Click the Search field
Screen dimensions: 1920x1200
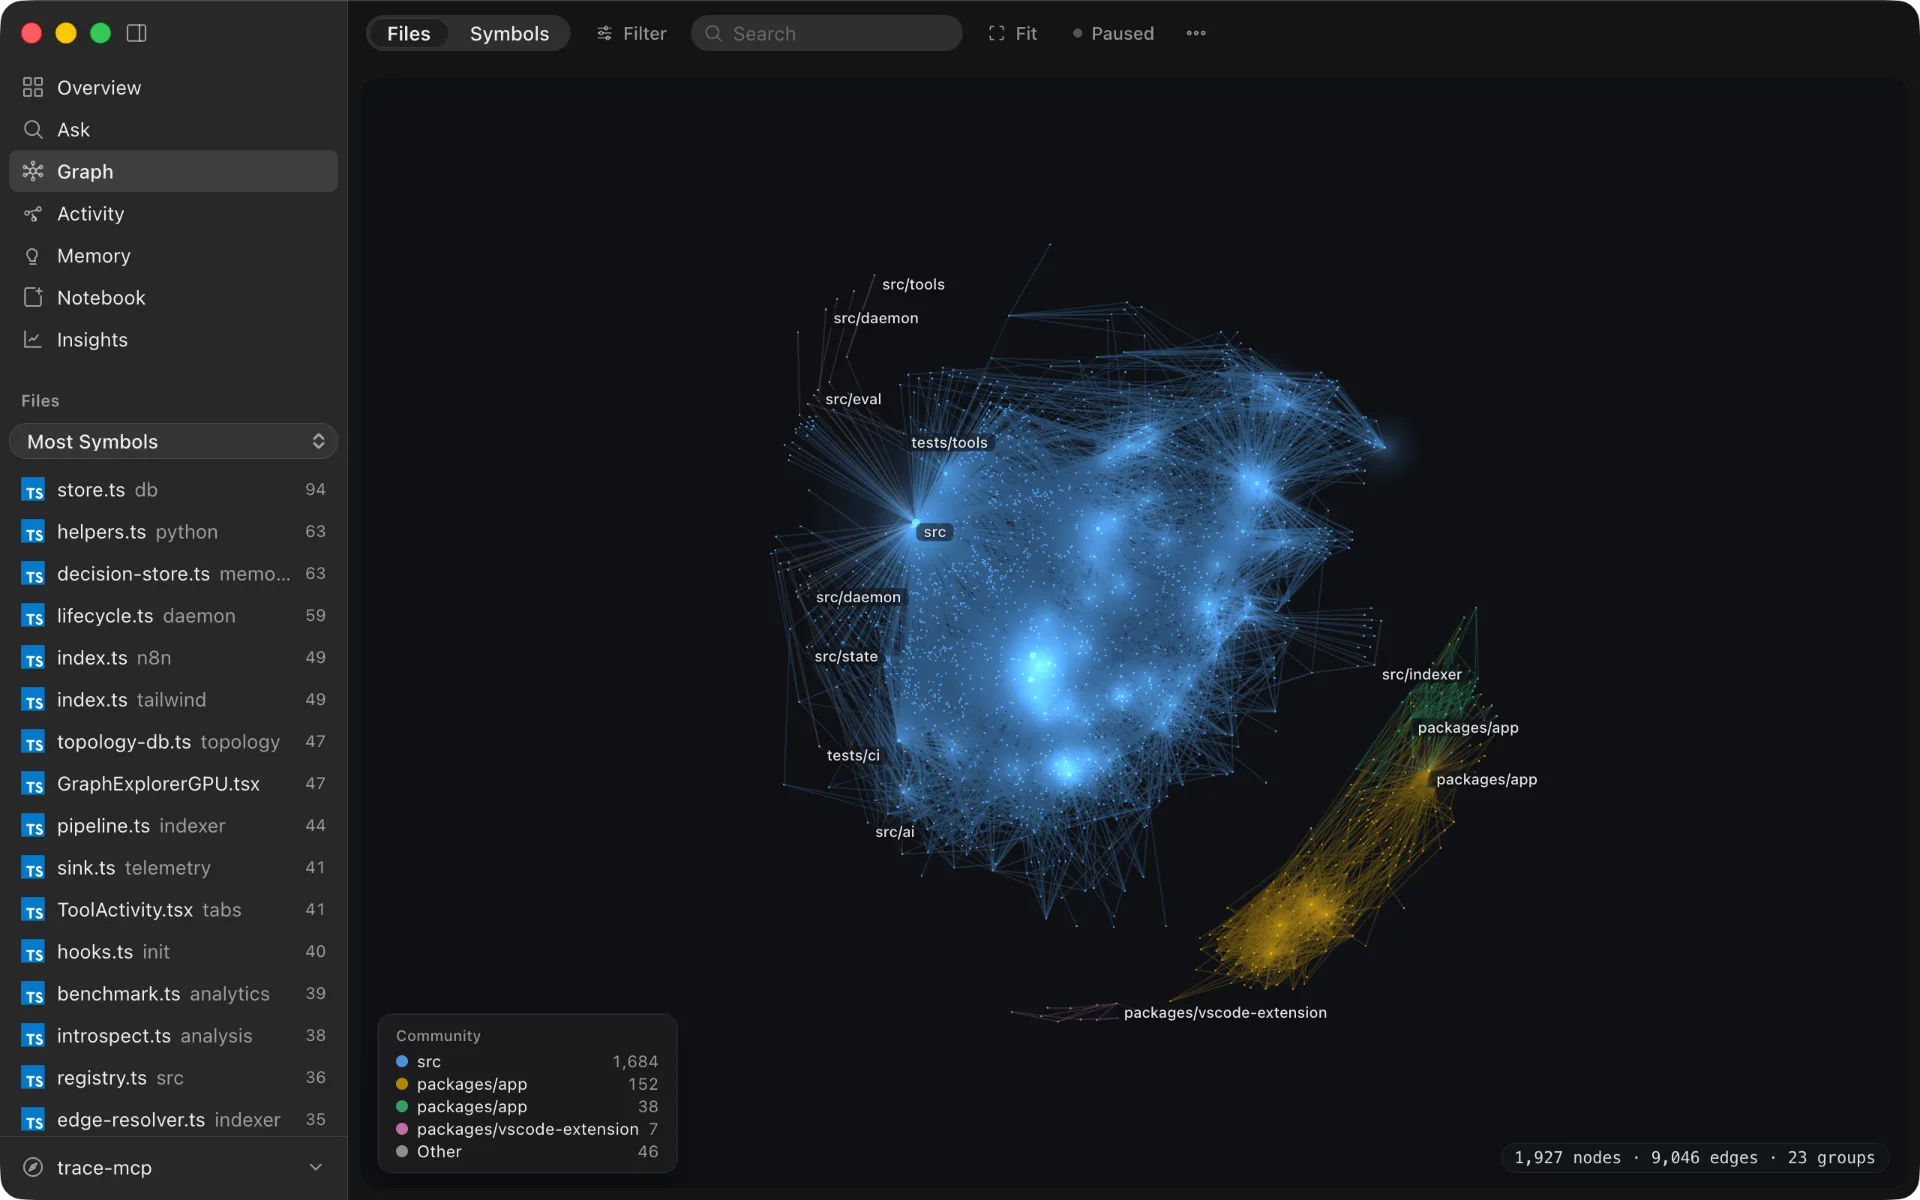[826, 33]
